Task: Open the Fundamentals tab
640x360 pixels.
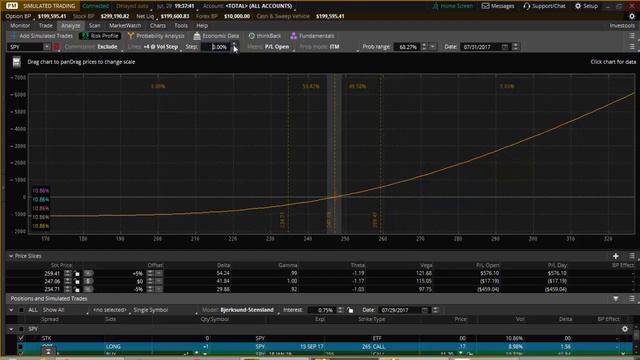Action: (x=312, y=36)
